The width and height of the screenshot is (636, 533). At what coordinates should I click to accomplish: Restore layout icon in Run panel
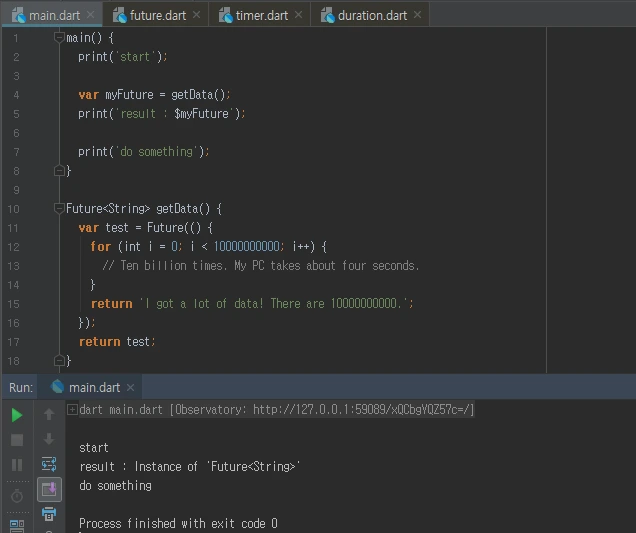(x=17, y=526)
